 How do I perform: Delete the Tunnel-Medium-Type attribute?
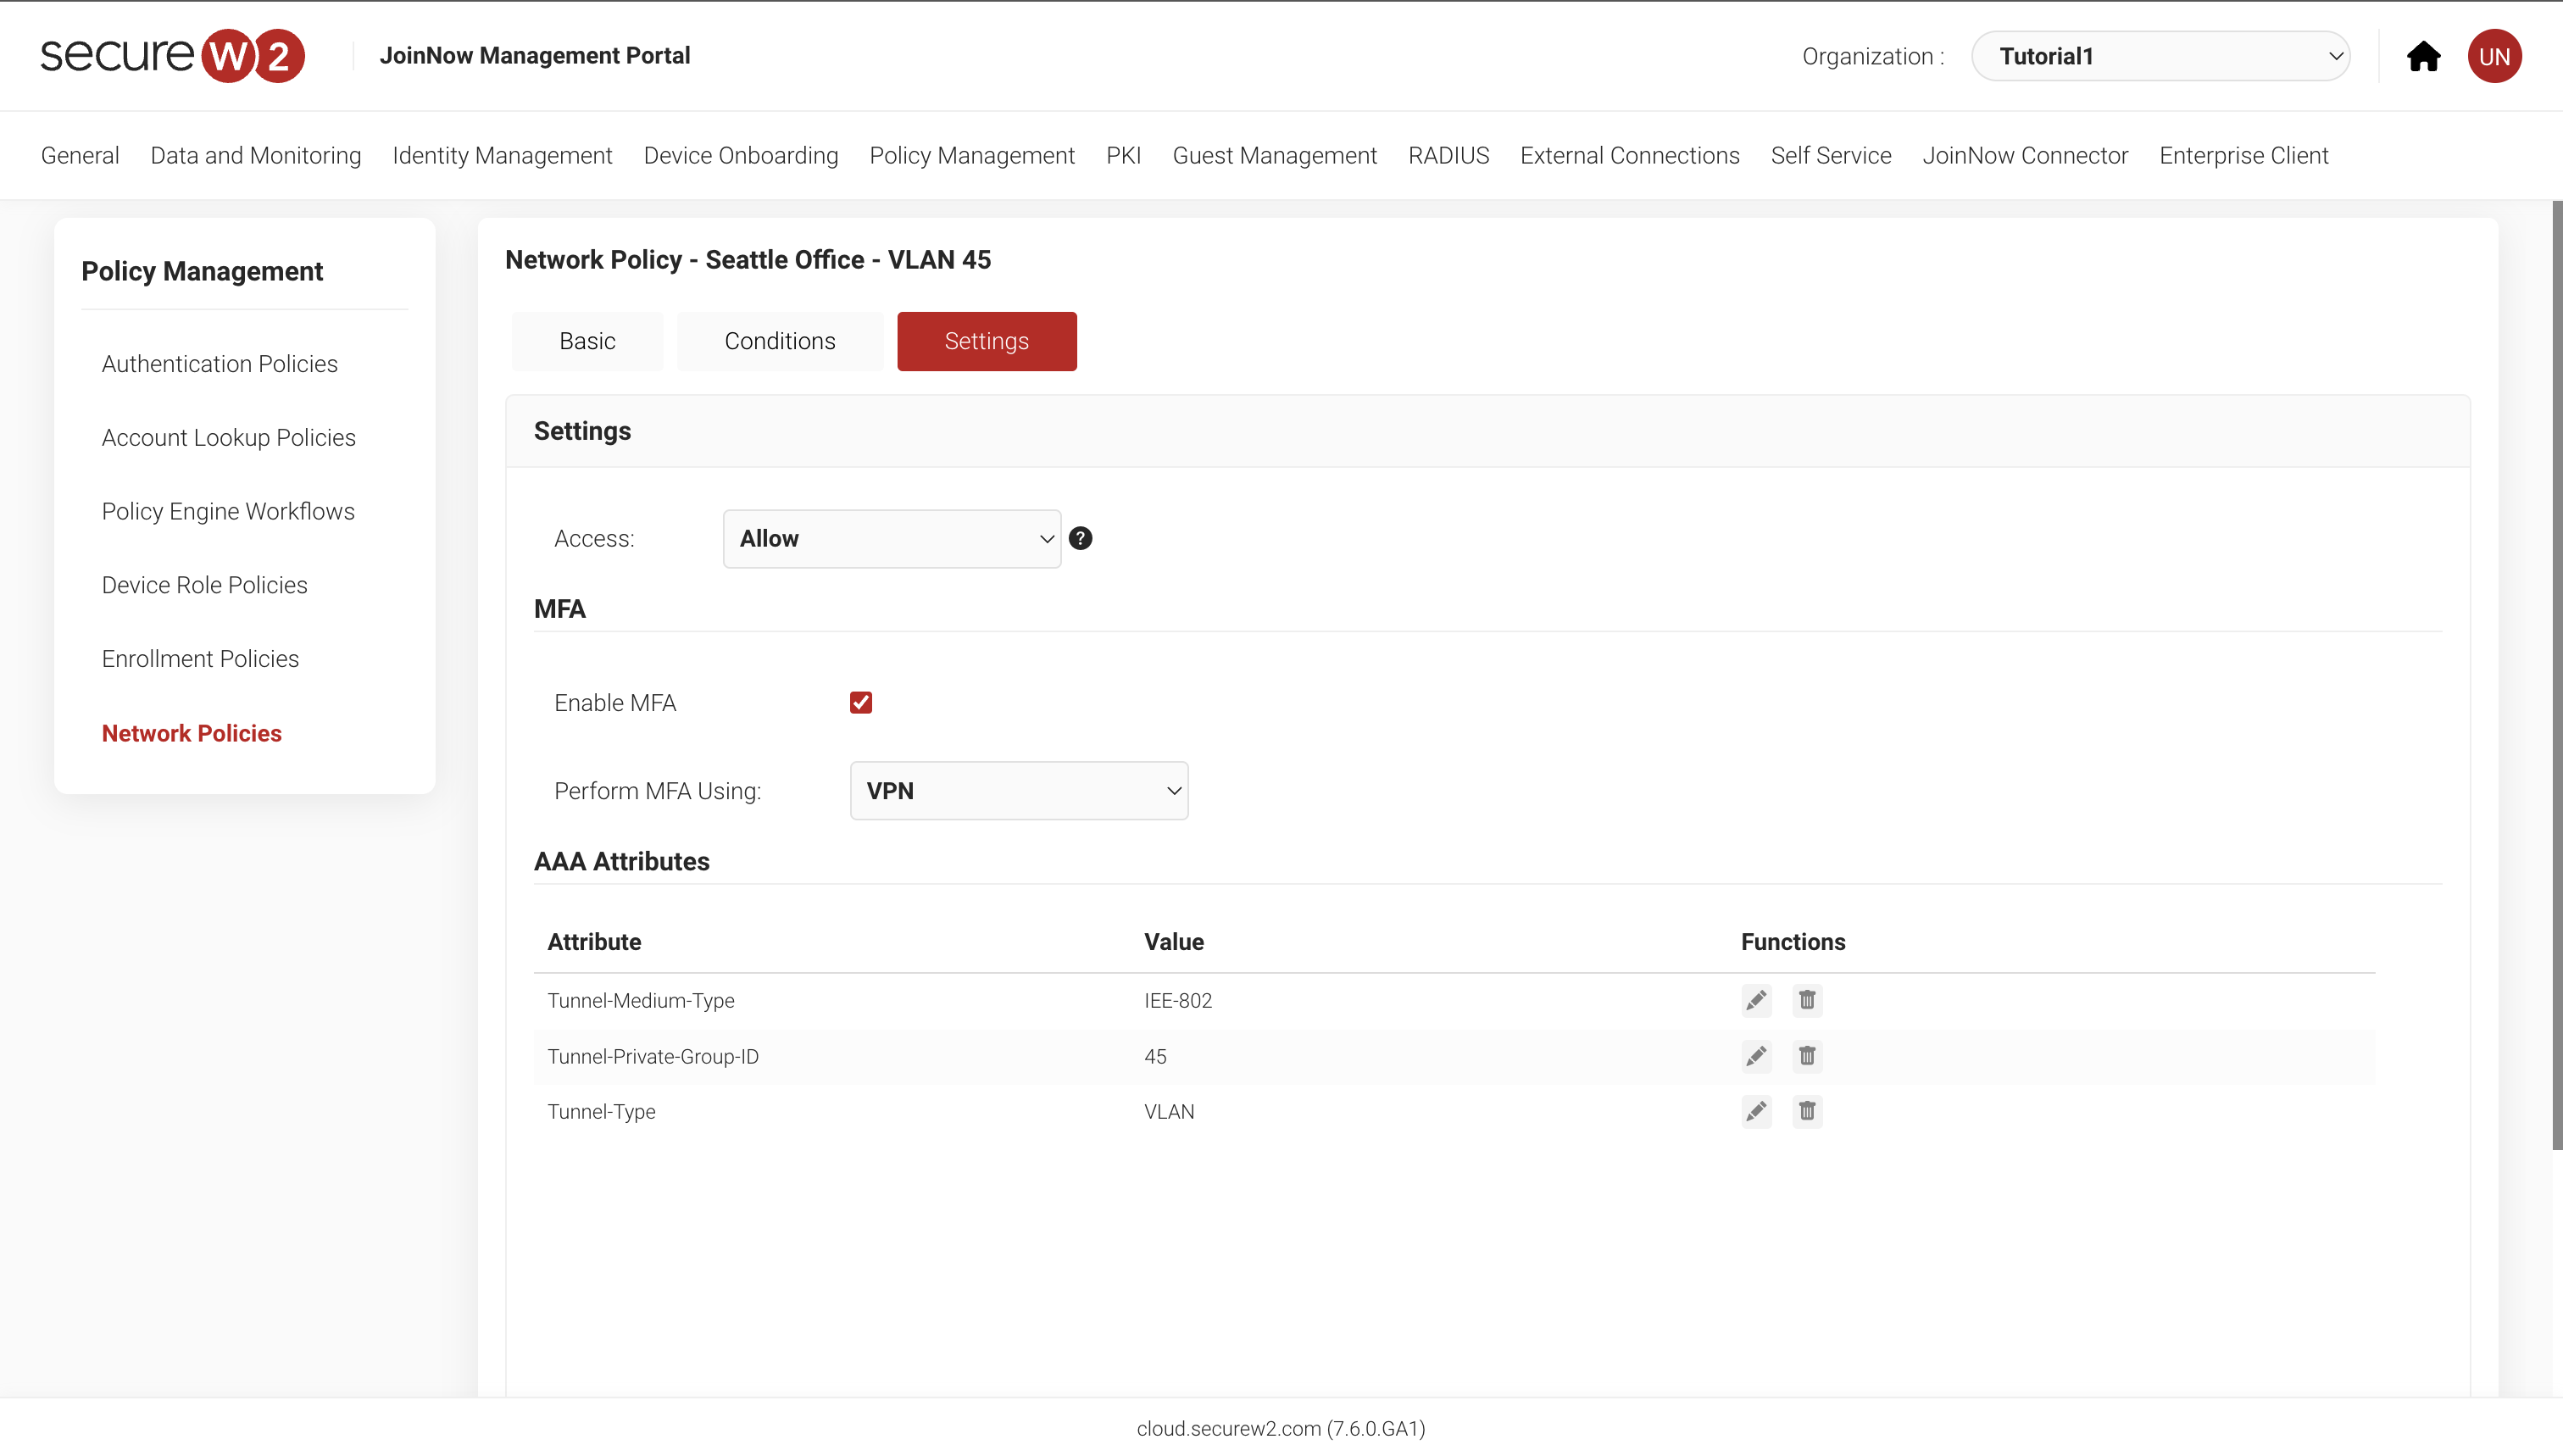(x=1806, y=1000)
